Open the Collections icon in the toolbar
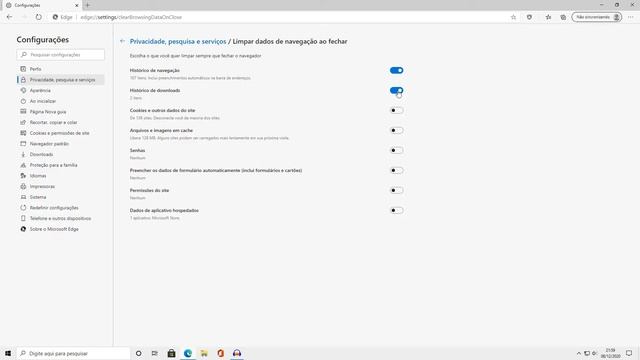The image size is (640, 360). click(563, 17)
